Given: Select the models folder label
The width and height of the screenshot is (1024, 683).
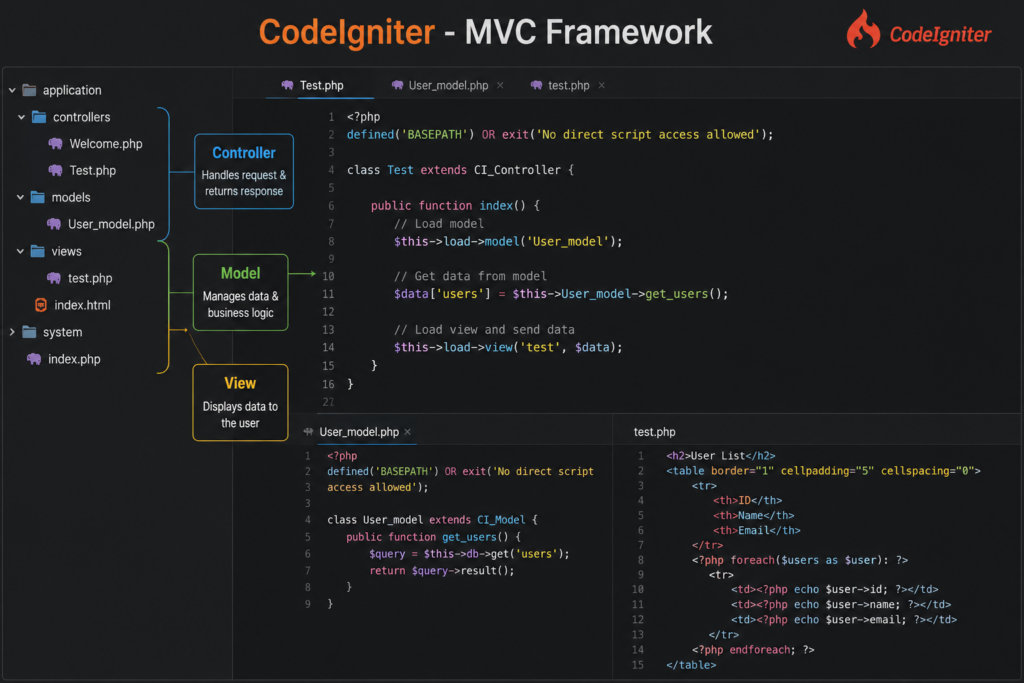Looking at the screenshot, I should (x=71, y=197).
